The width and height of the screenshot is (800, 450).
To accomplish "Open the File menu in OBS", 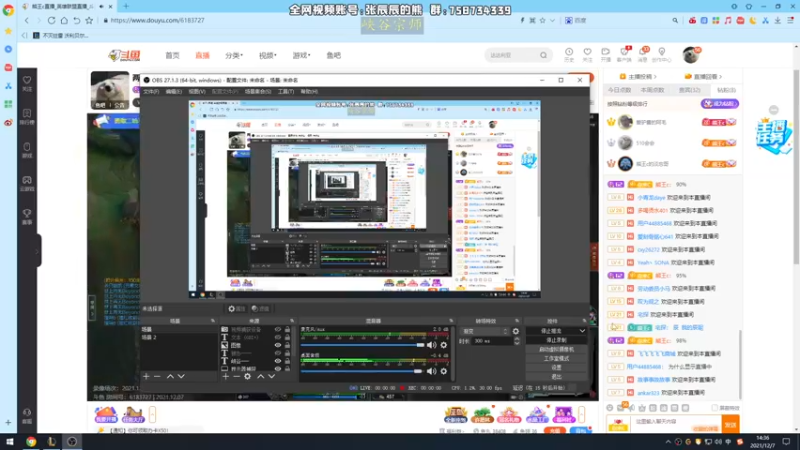I will (x=151, y=92).
